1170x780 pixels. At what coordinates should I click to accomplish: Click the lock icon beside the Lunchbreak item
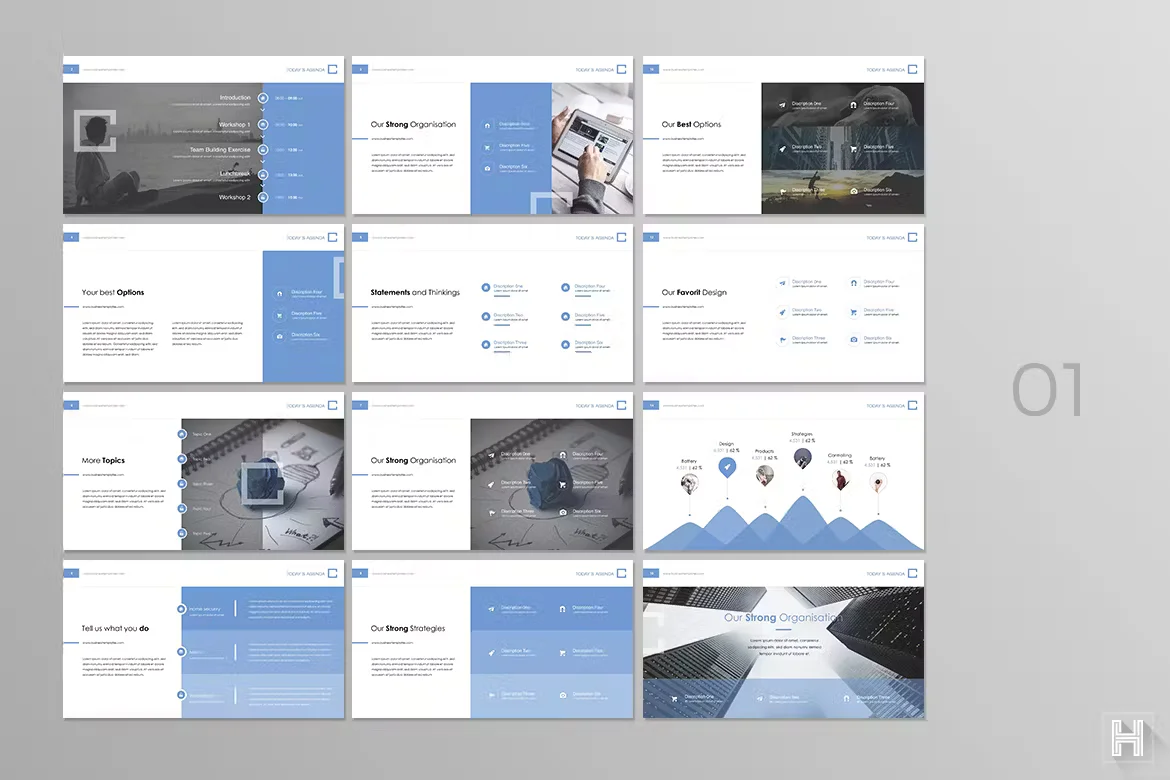(263, 173)
